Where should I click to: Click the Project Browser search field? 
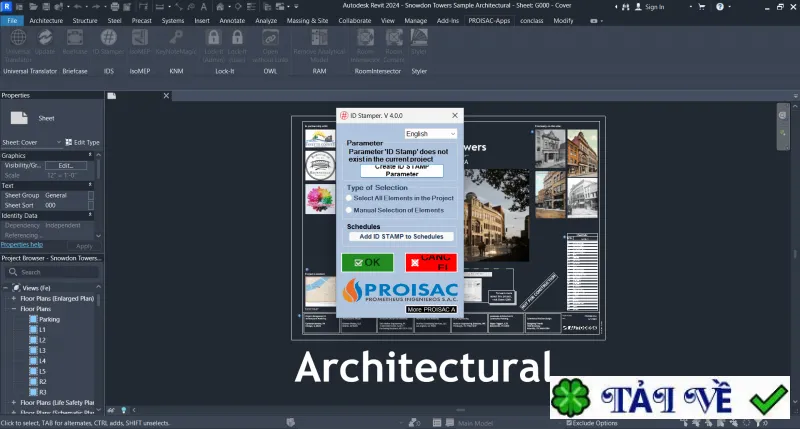[x=53, y=272]
